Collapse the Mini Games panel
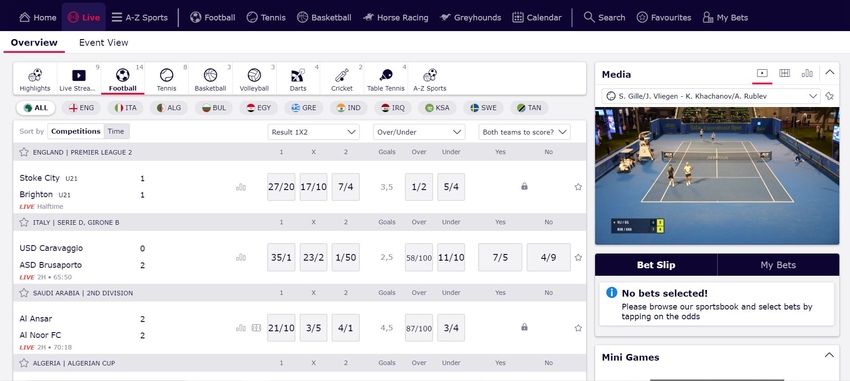 click(x=829, y=356)
